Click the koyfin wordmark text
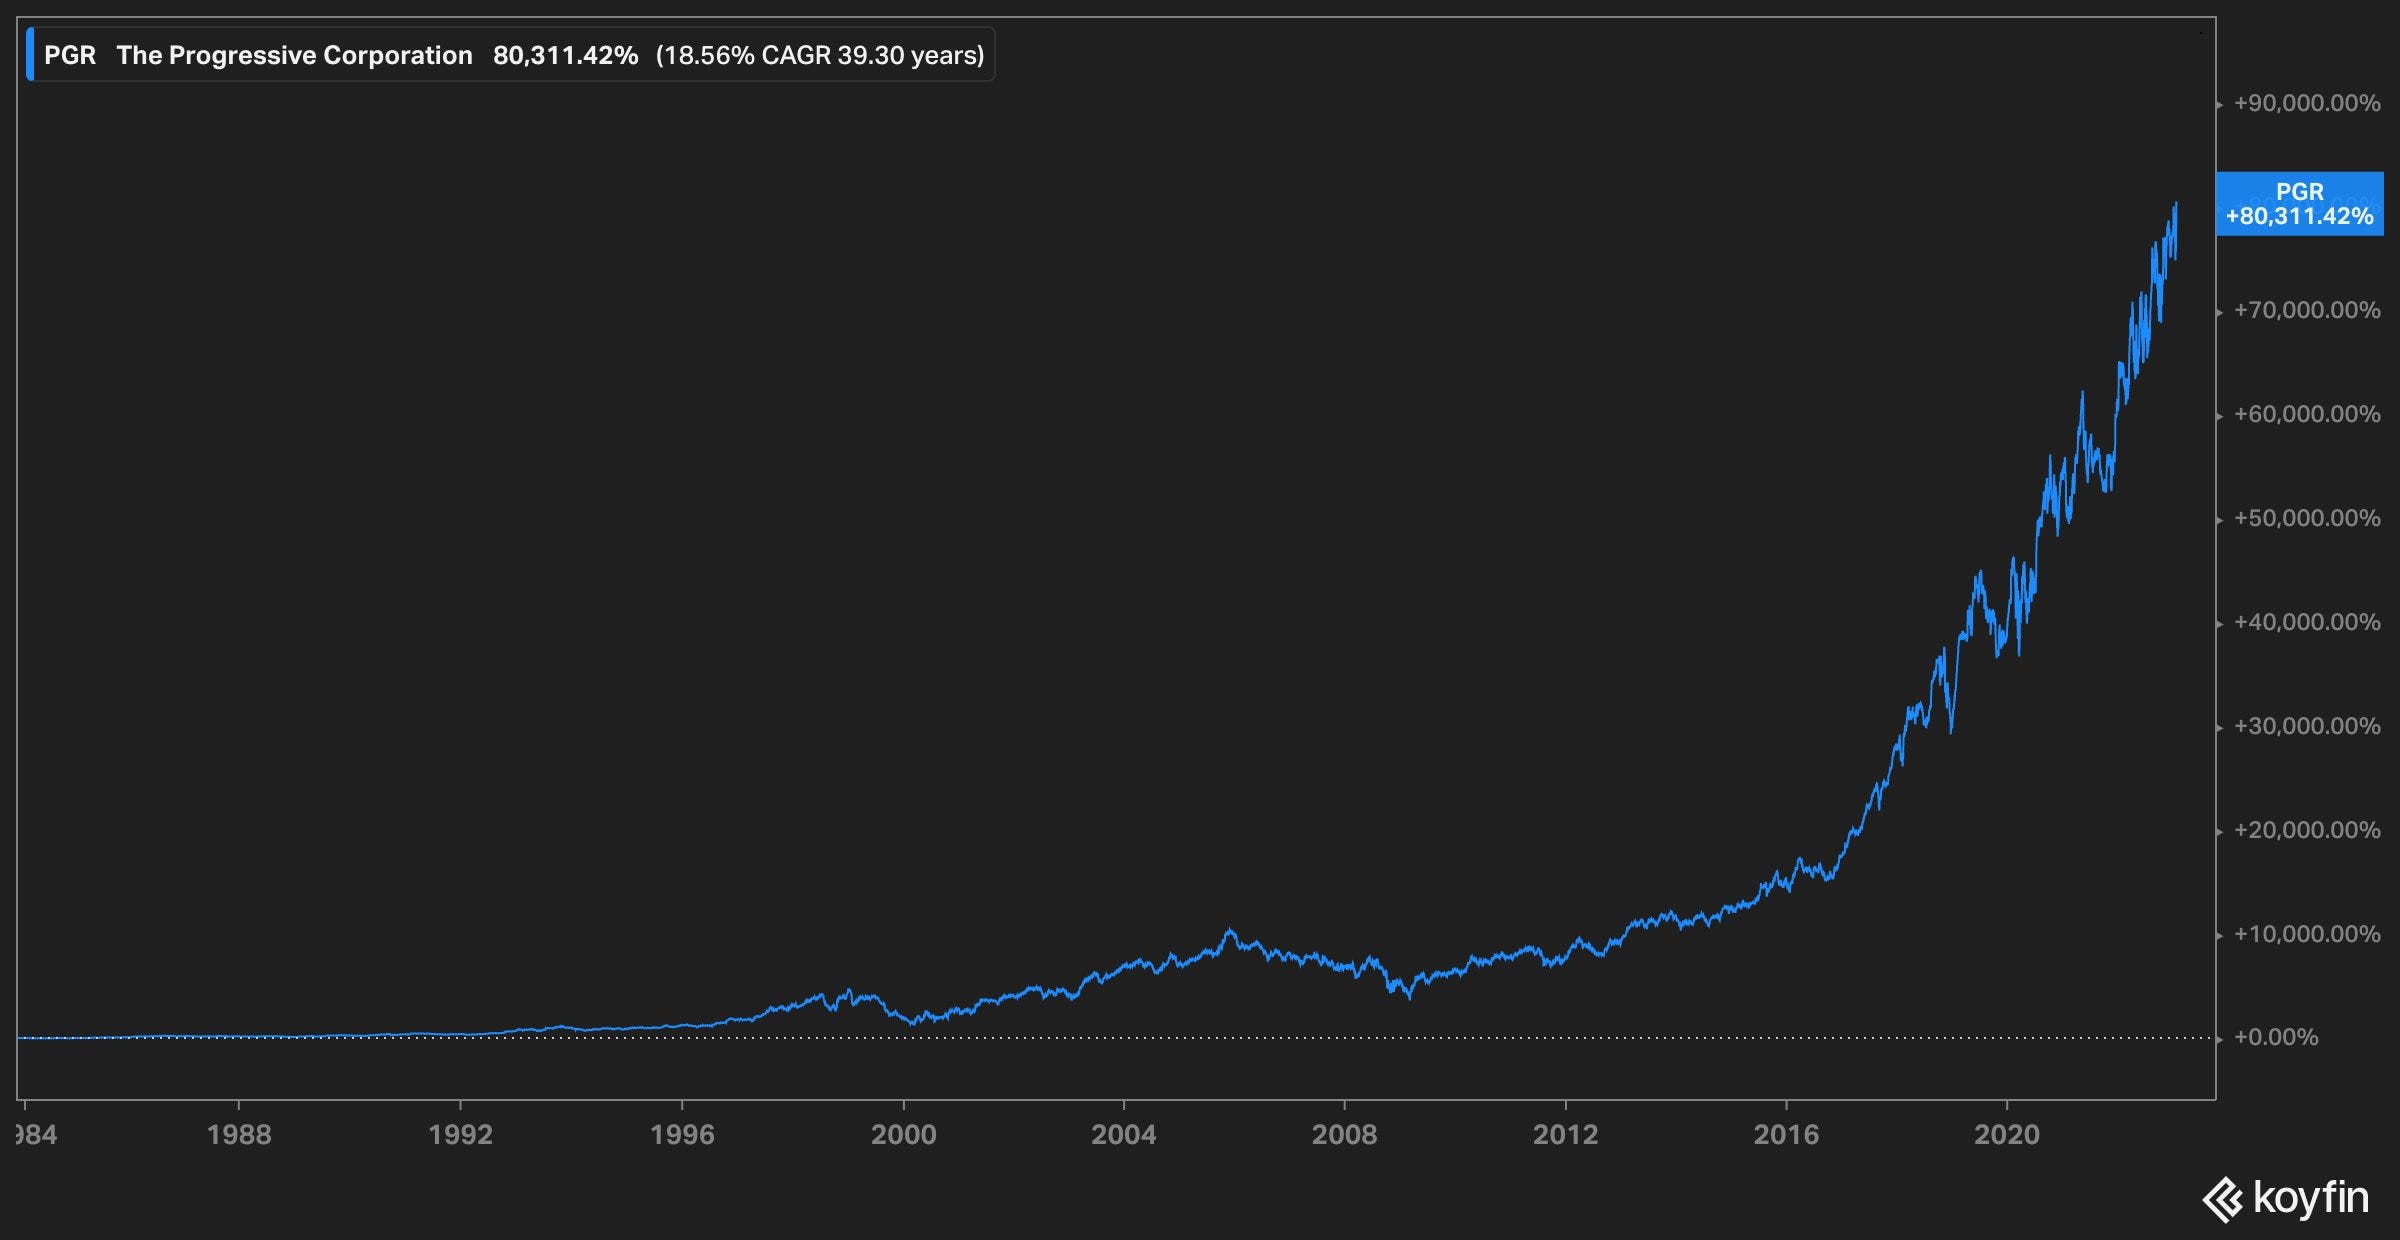The width and height of the screenshot is (2400, 1240). pos(2311,1196)
